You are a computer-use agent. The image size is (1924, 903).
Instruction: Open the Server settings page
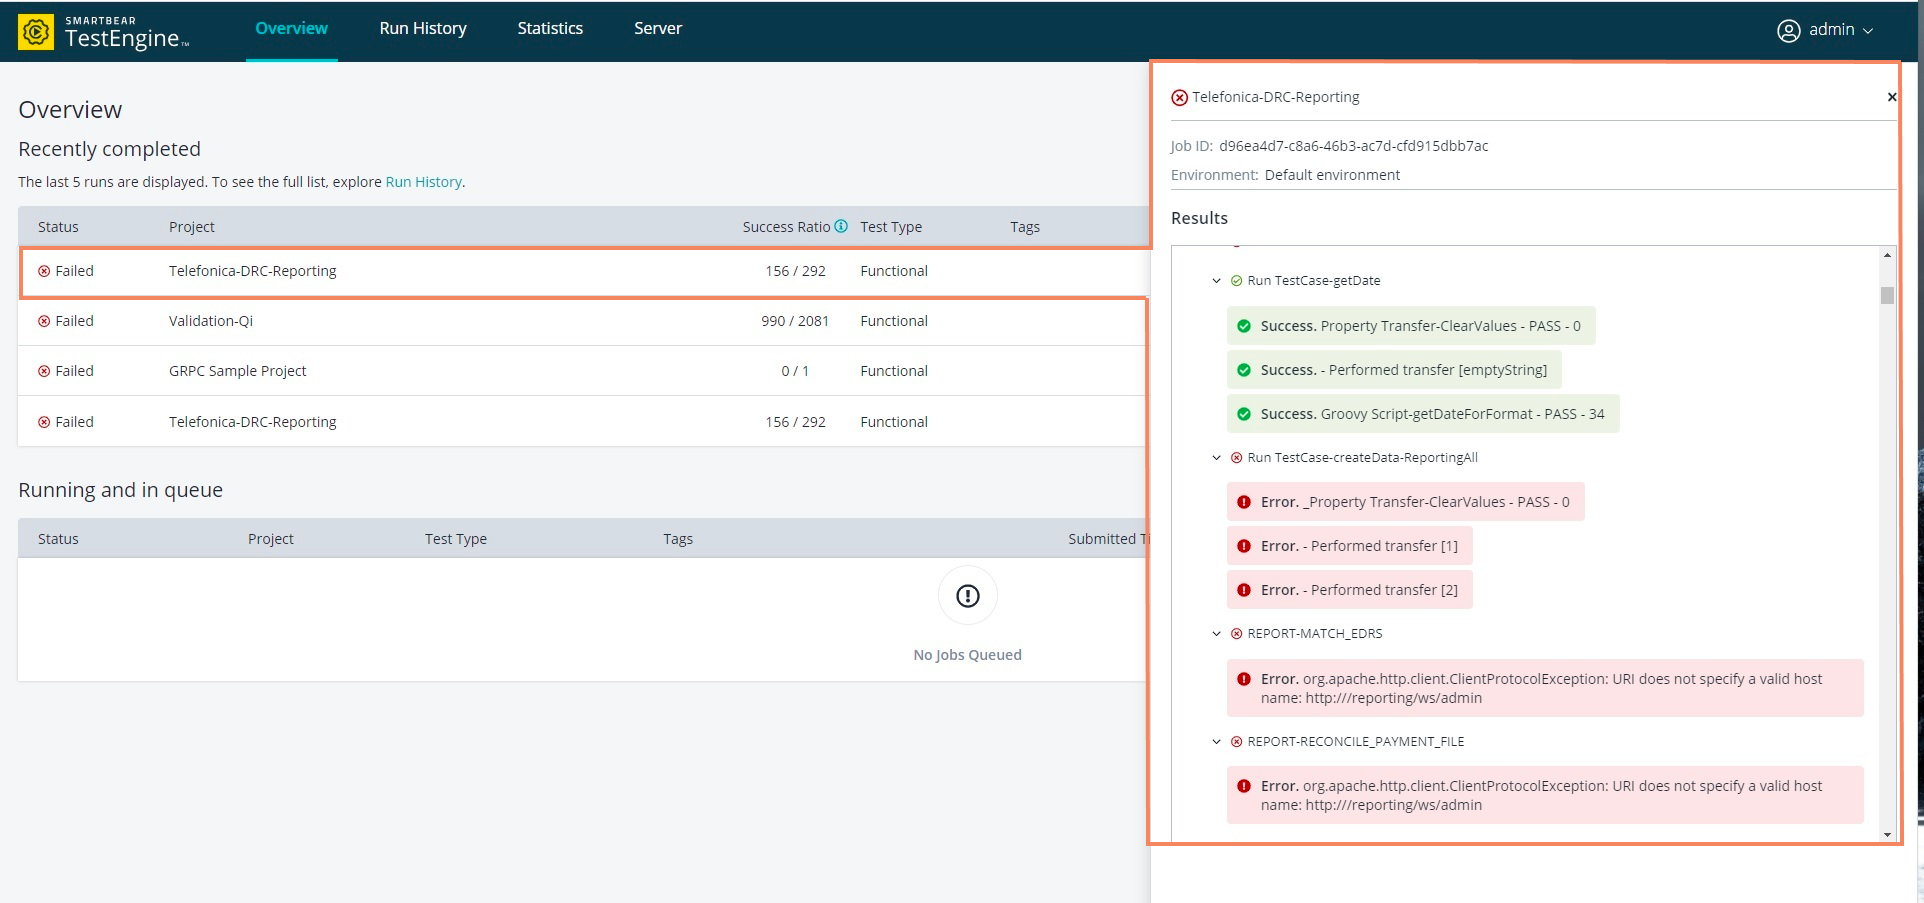coord(657,28)
